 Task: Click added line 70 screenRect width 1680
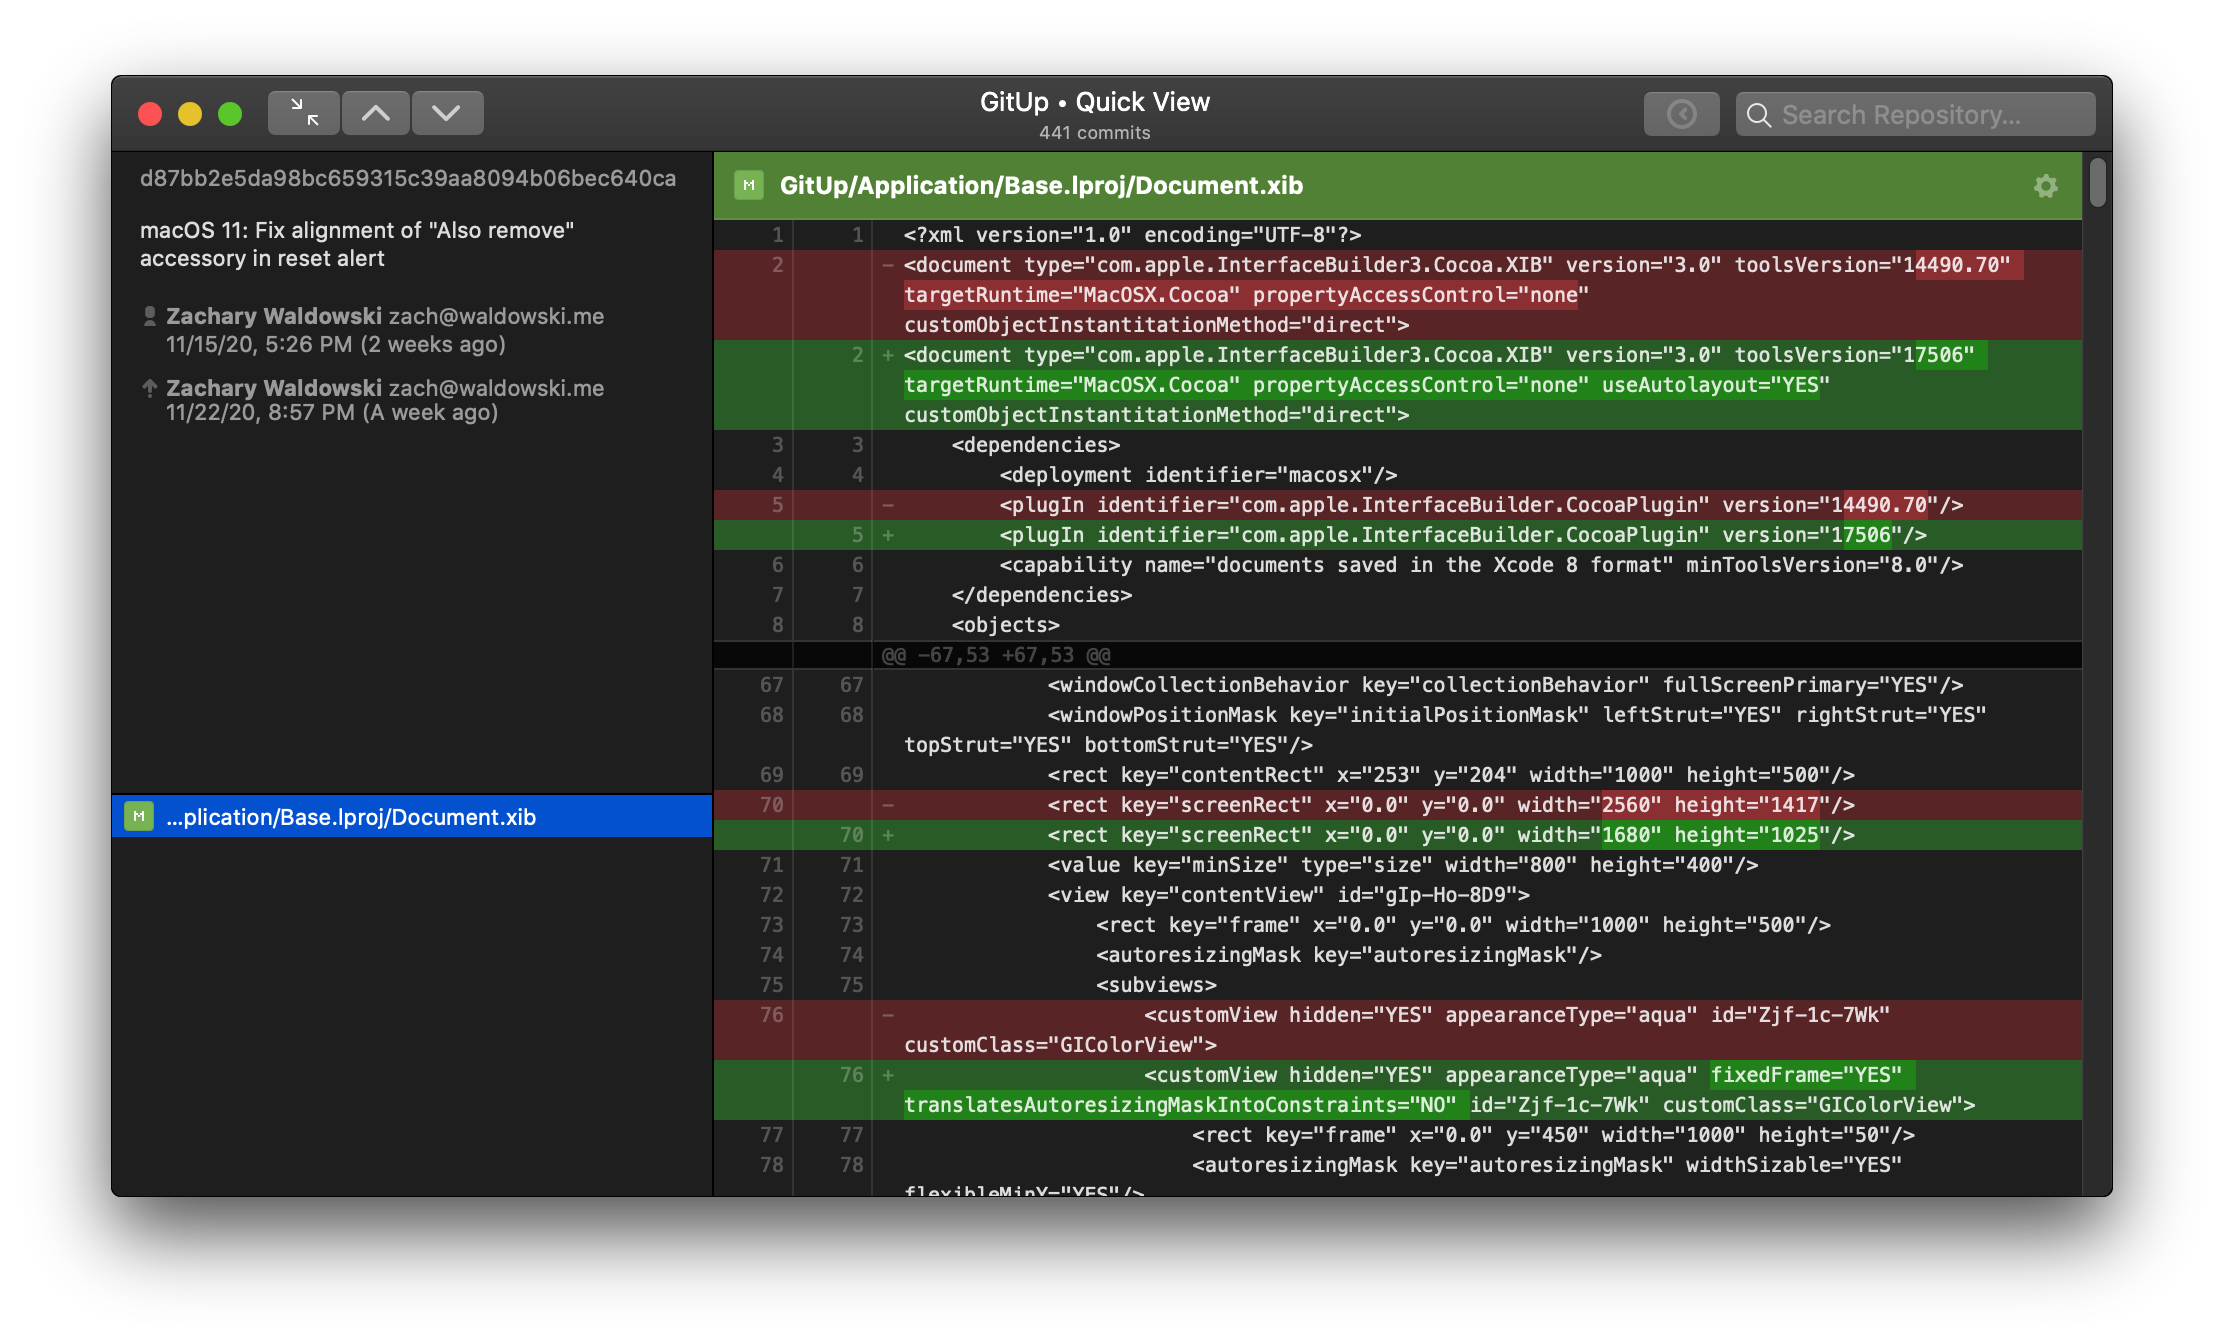click(x=1450, y=835)
